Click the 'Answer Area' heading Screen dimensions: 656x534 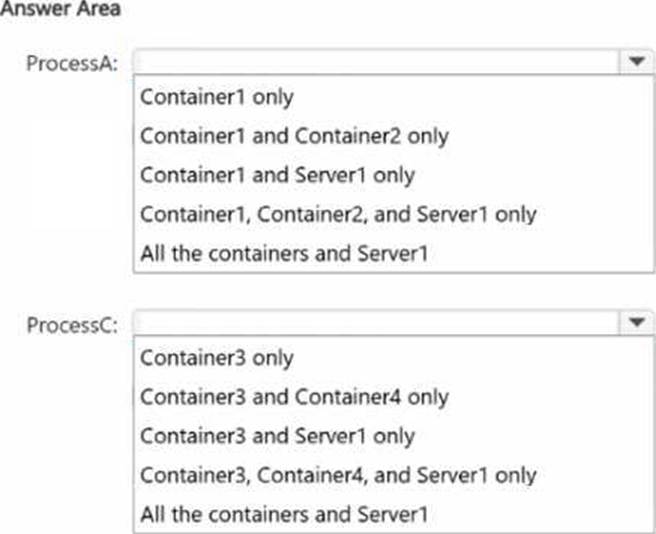pyautogui.click(x=46, y=10)
